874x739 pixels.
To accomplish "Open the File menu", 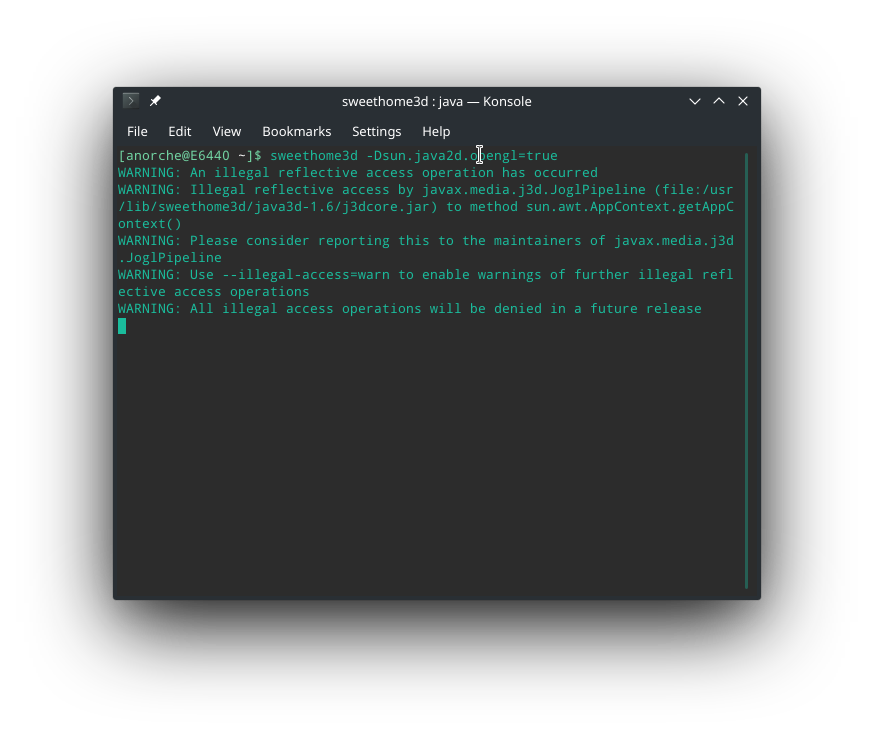I will (137, 132).
